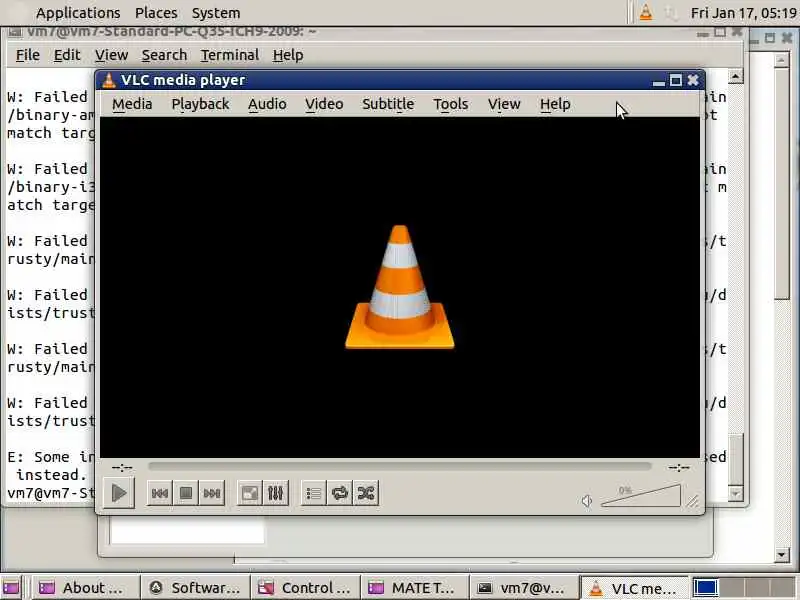Screen dimensions: 800x600
Task: Click the VLC window resize grip
Action: [692, 502]
